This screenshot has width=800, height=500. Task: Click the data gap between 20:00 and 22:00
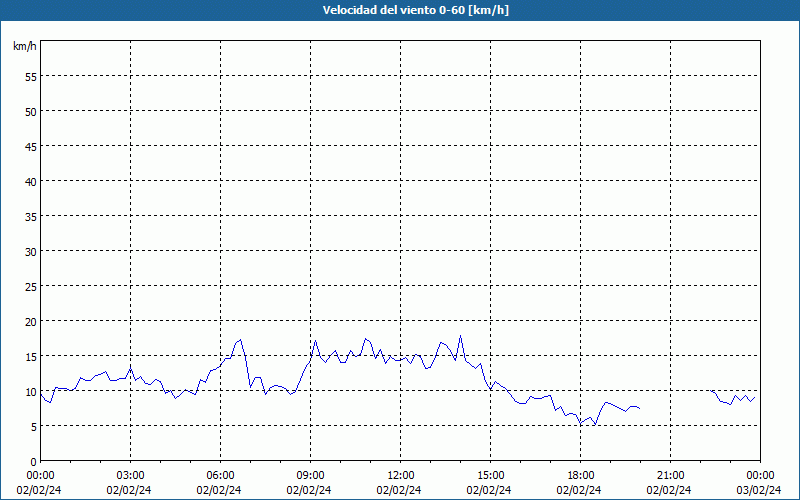(676, 401)
